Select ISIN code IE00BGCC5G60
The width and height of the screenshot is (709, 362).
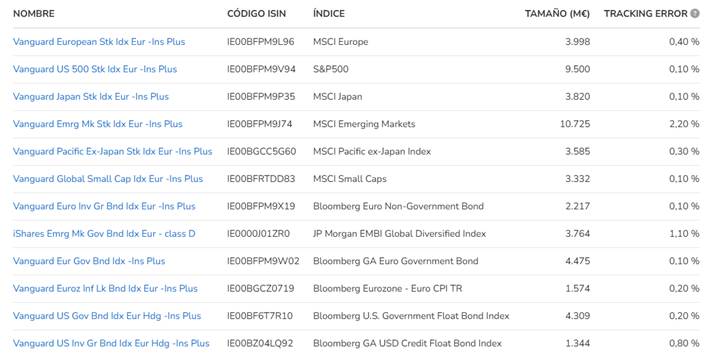click(x=262, y=151)
